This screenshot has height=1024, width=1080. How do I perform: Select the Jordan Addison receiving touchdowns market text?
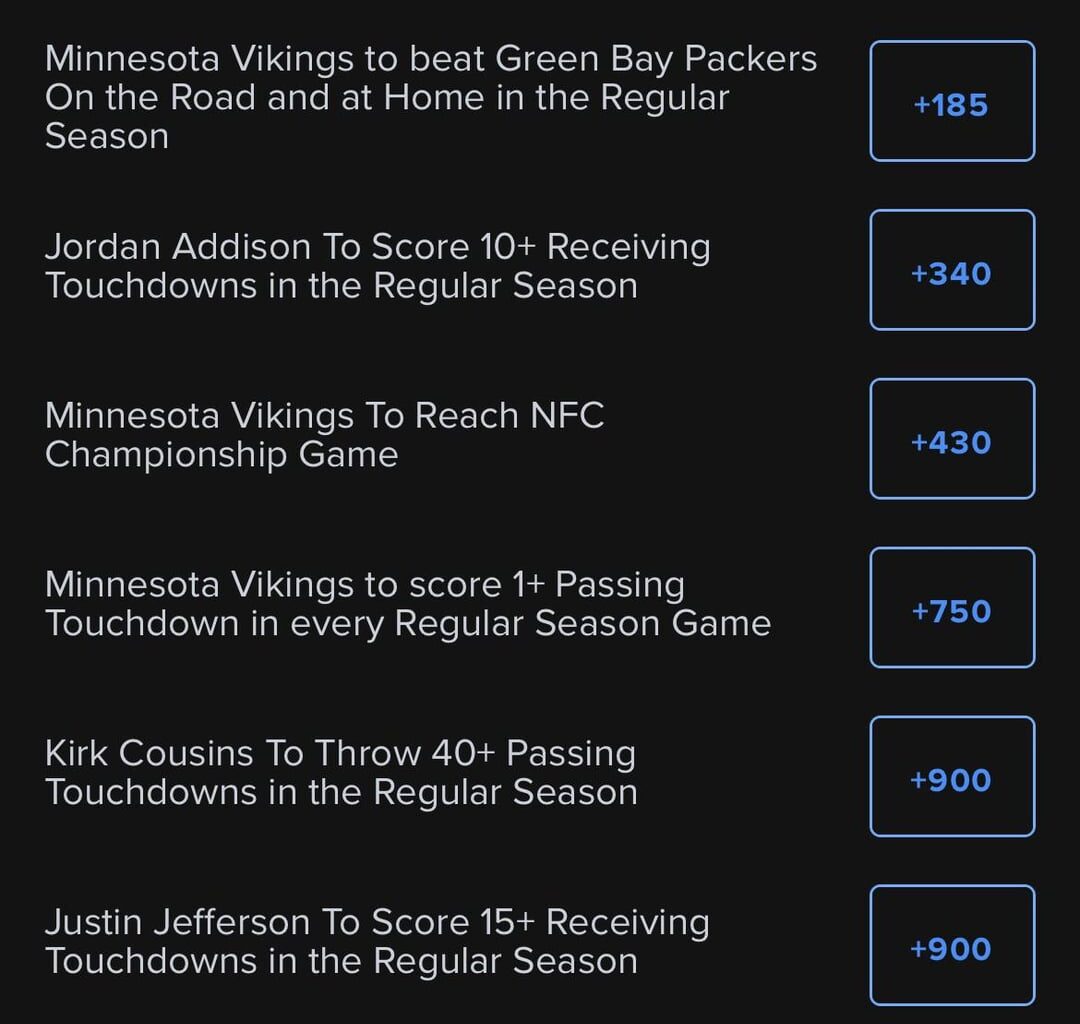pos(377,266)
